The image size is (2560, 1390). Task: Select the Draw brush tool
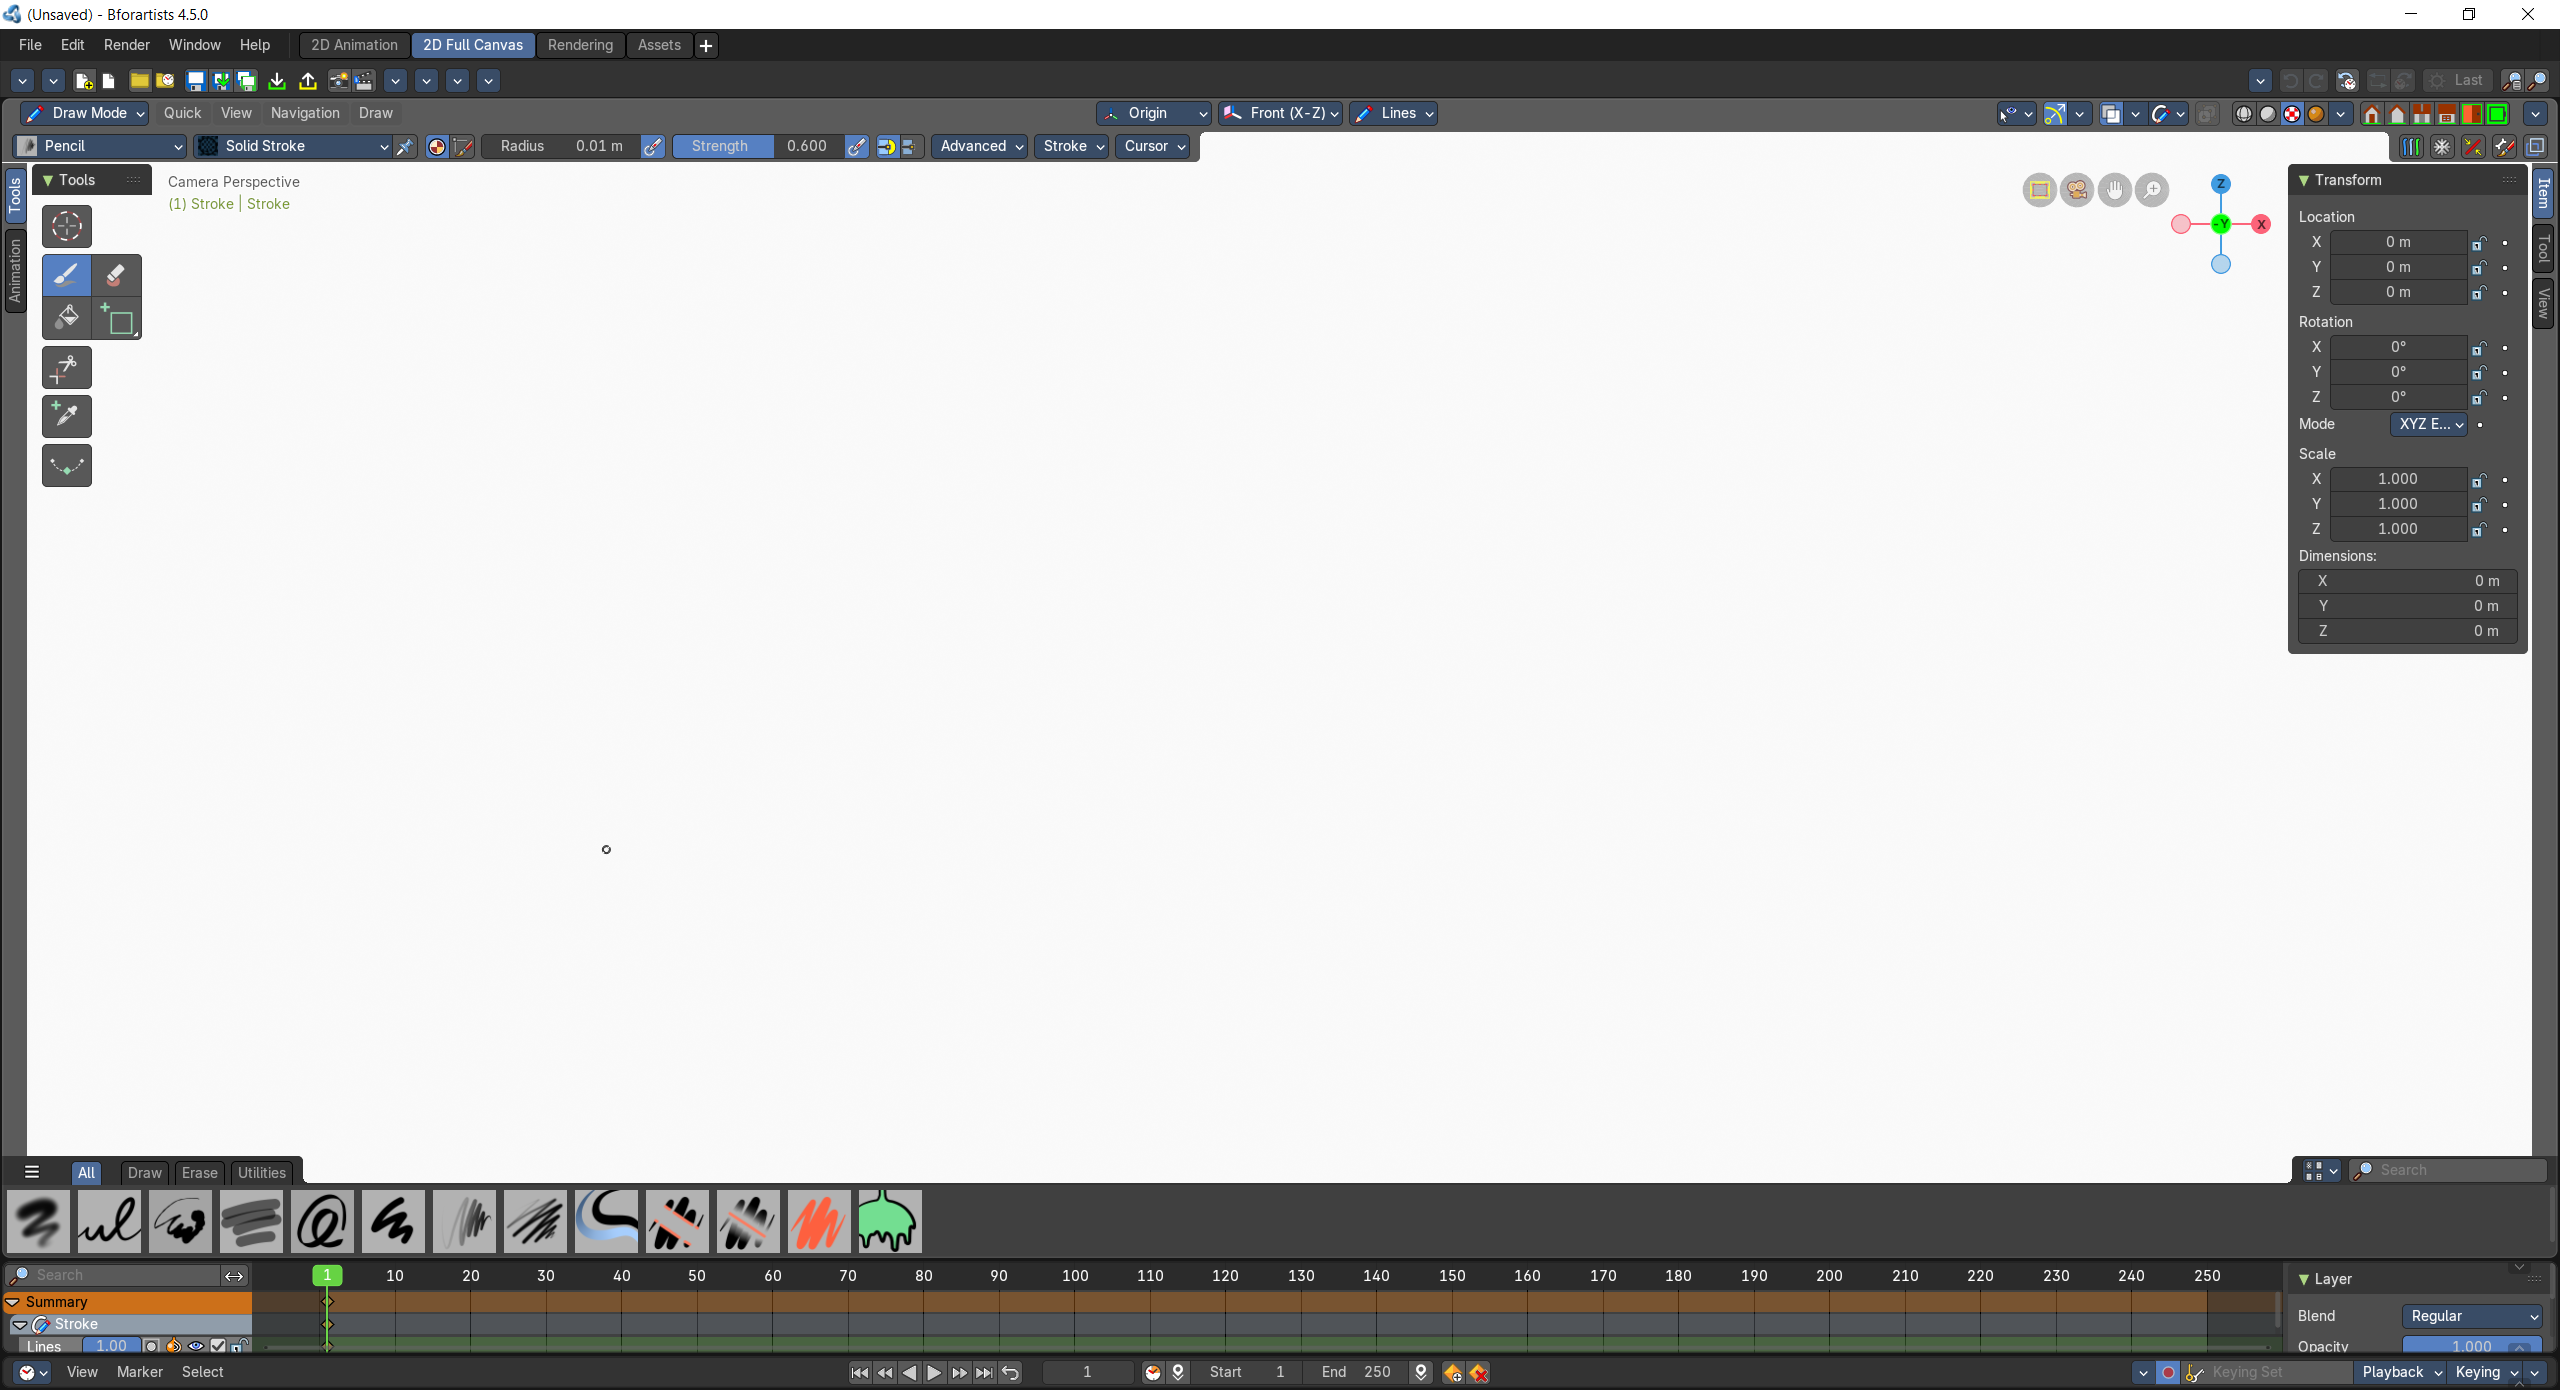pyautogui.click(x=67, y=274)
